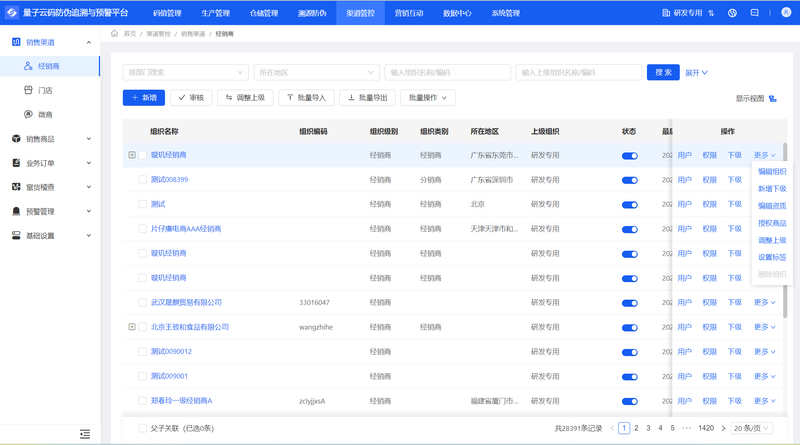Tick the 父子关联 checkbox at bottom
This screenshot has height=445, width=800.
click(142, 428)
